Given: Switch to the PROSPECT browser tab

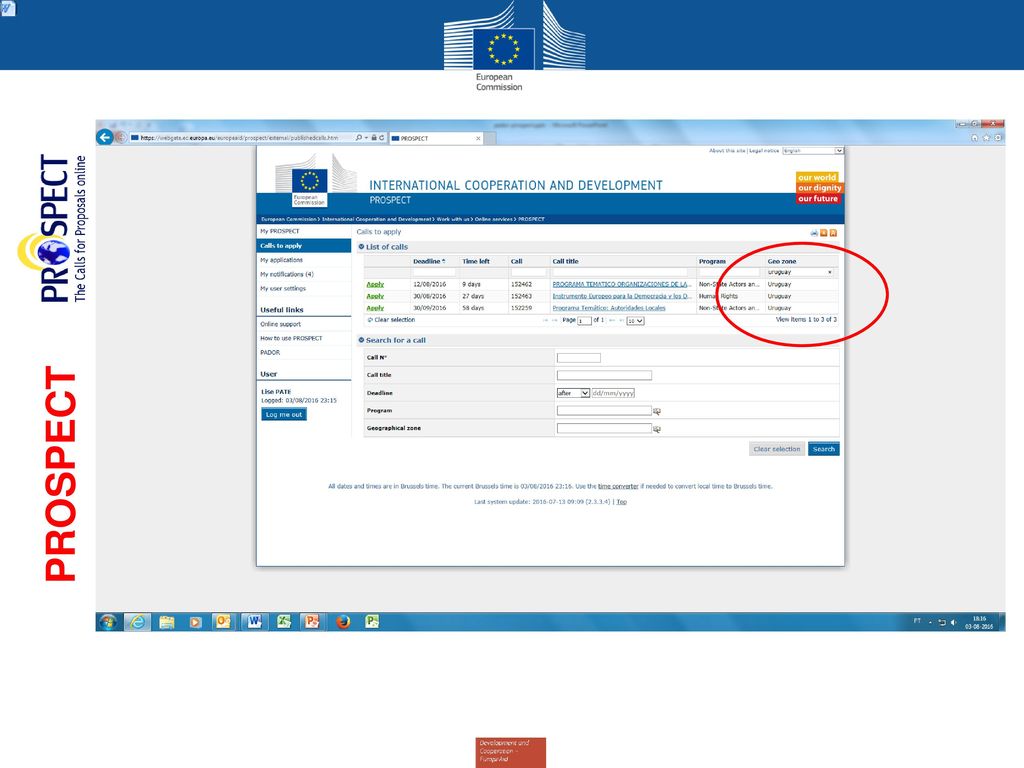Looking at the screenshot, I should [x=436, y=138].
